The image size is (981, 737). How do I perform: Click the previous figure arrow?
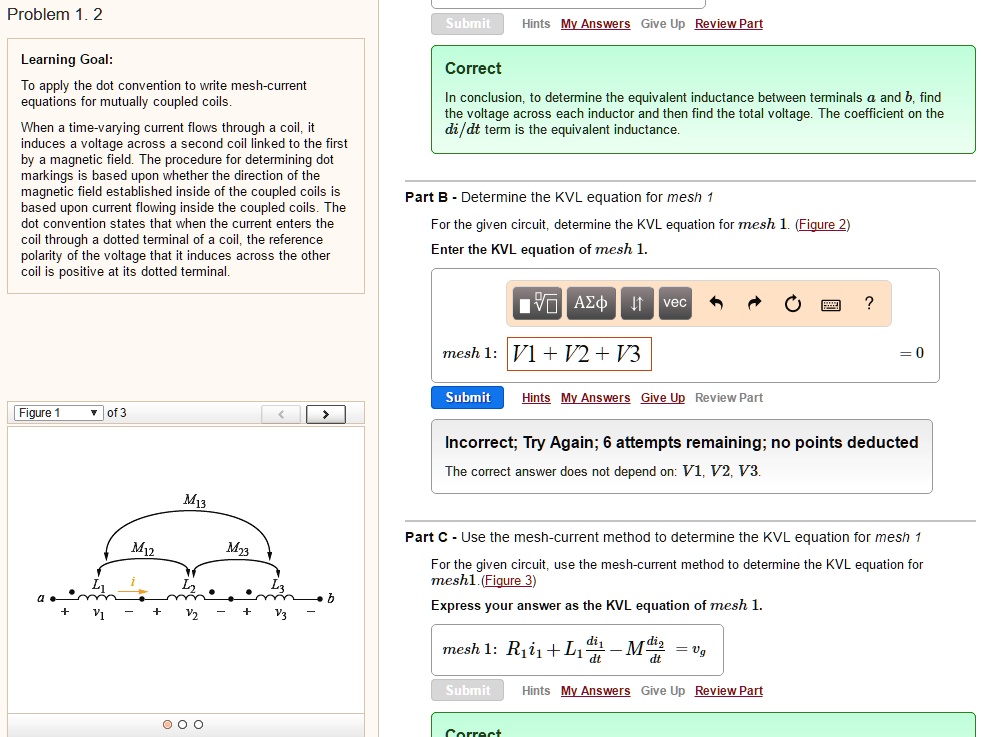click(x=281, y=412)
